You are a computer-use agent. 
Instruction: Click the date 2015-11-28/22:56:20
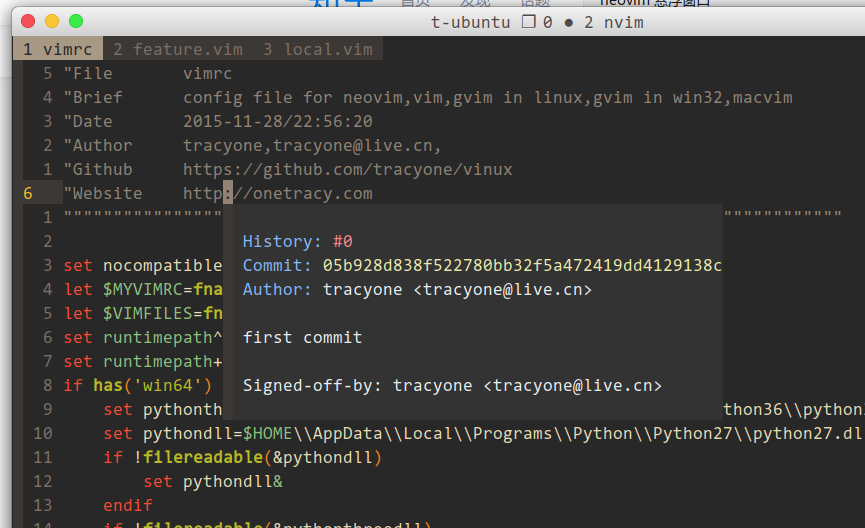click(277, 121)
